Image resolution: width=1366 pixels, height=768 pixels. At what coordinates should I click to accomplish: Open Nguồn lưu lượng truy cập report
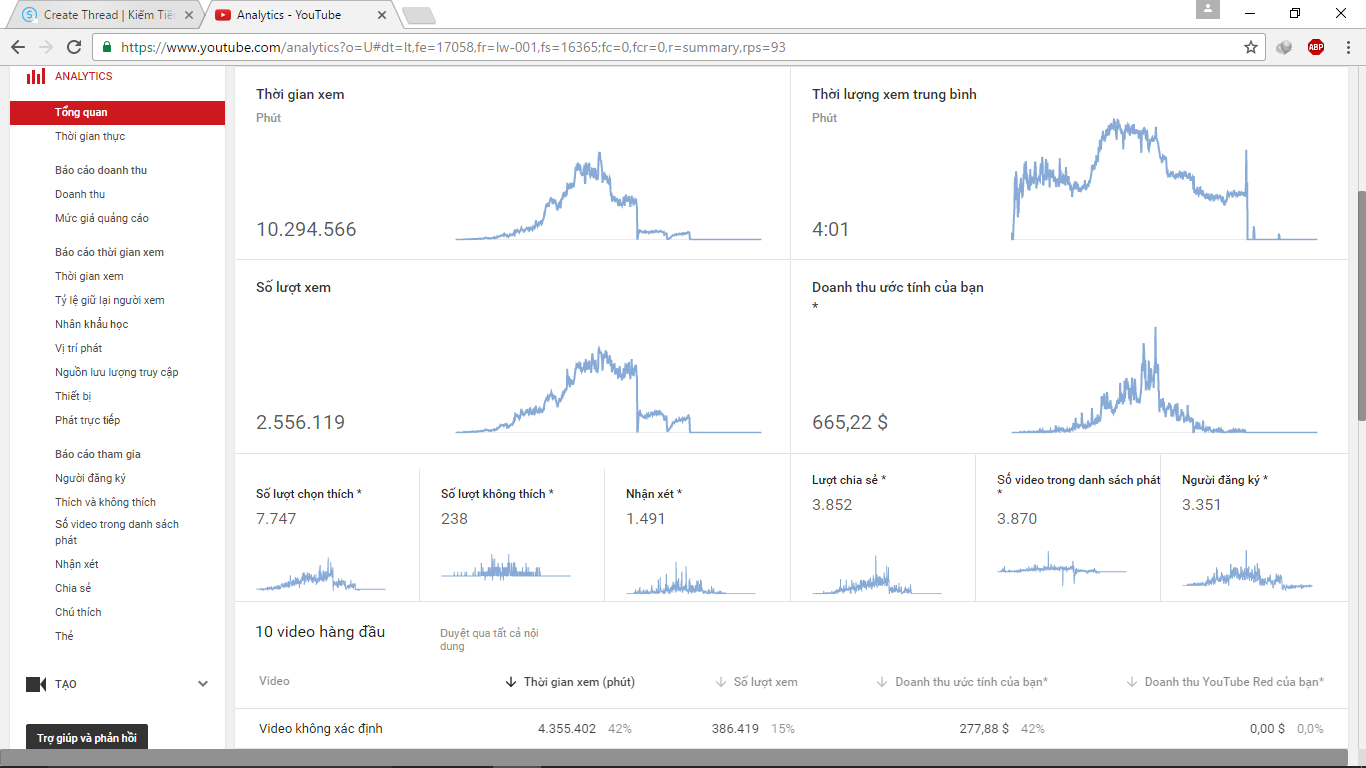coord(117,373)
